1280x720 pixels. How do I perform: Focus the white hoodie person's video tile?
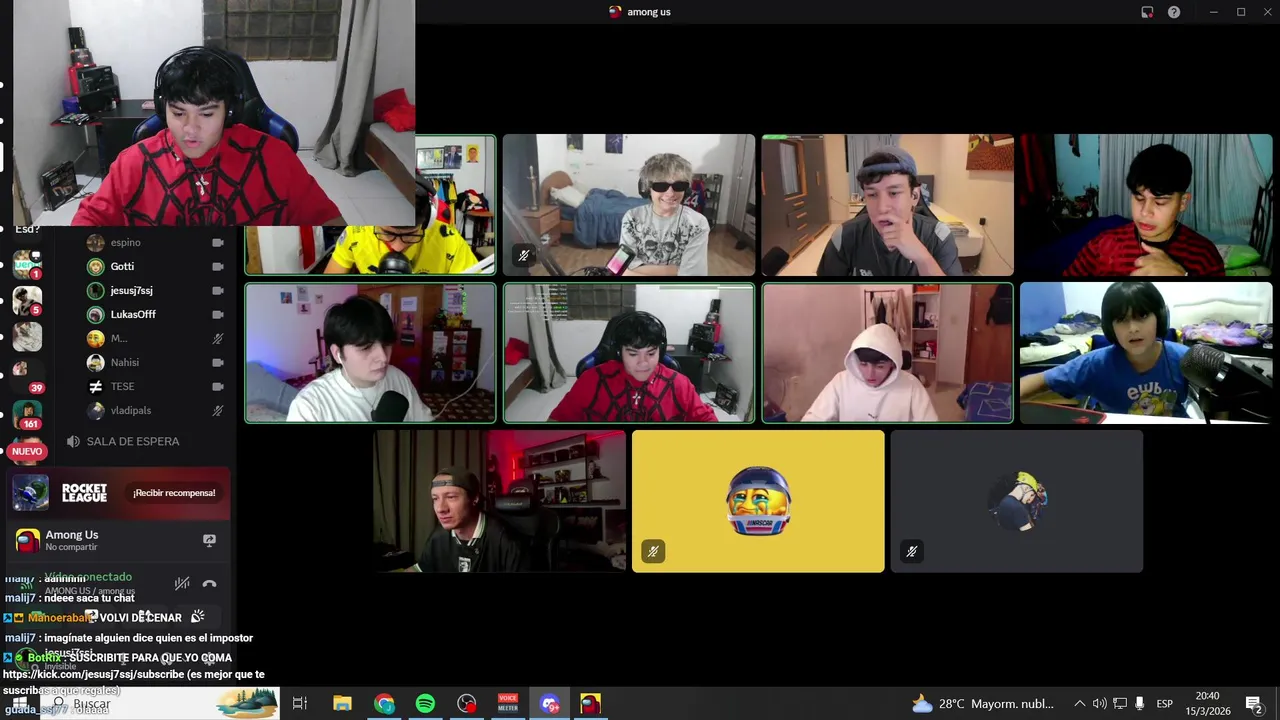click(x=887, y=353)
